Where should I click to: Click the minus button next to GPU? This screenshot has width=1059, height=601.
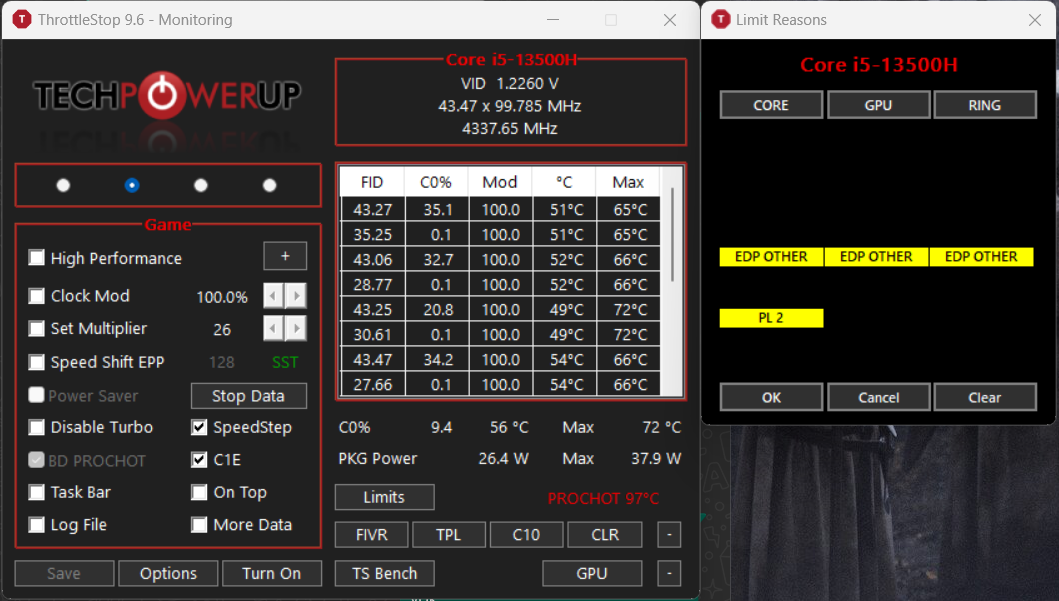click(x=669, y=573)
